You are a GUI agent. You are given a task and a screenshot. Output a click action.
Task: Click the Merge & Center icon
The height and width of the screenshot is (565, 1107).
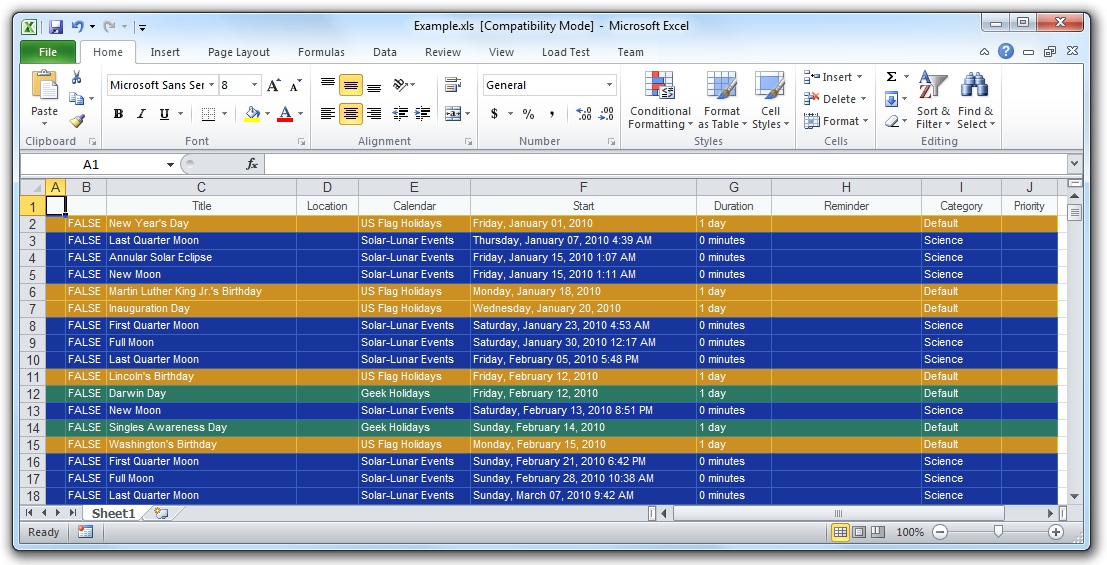(x=453, y=114)
